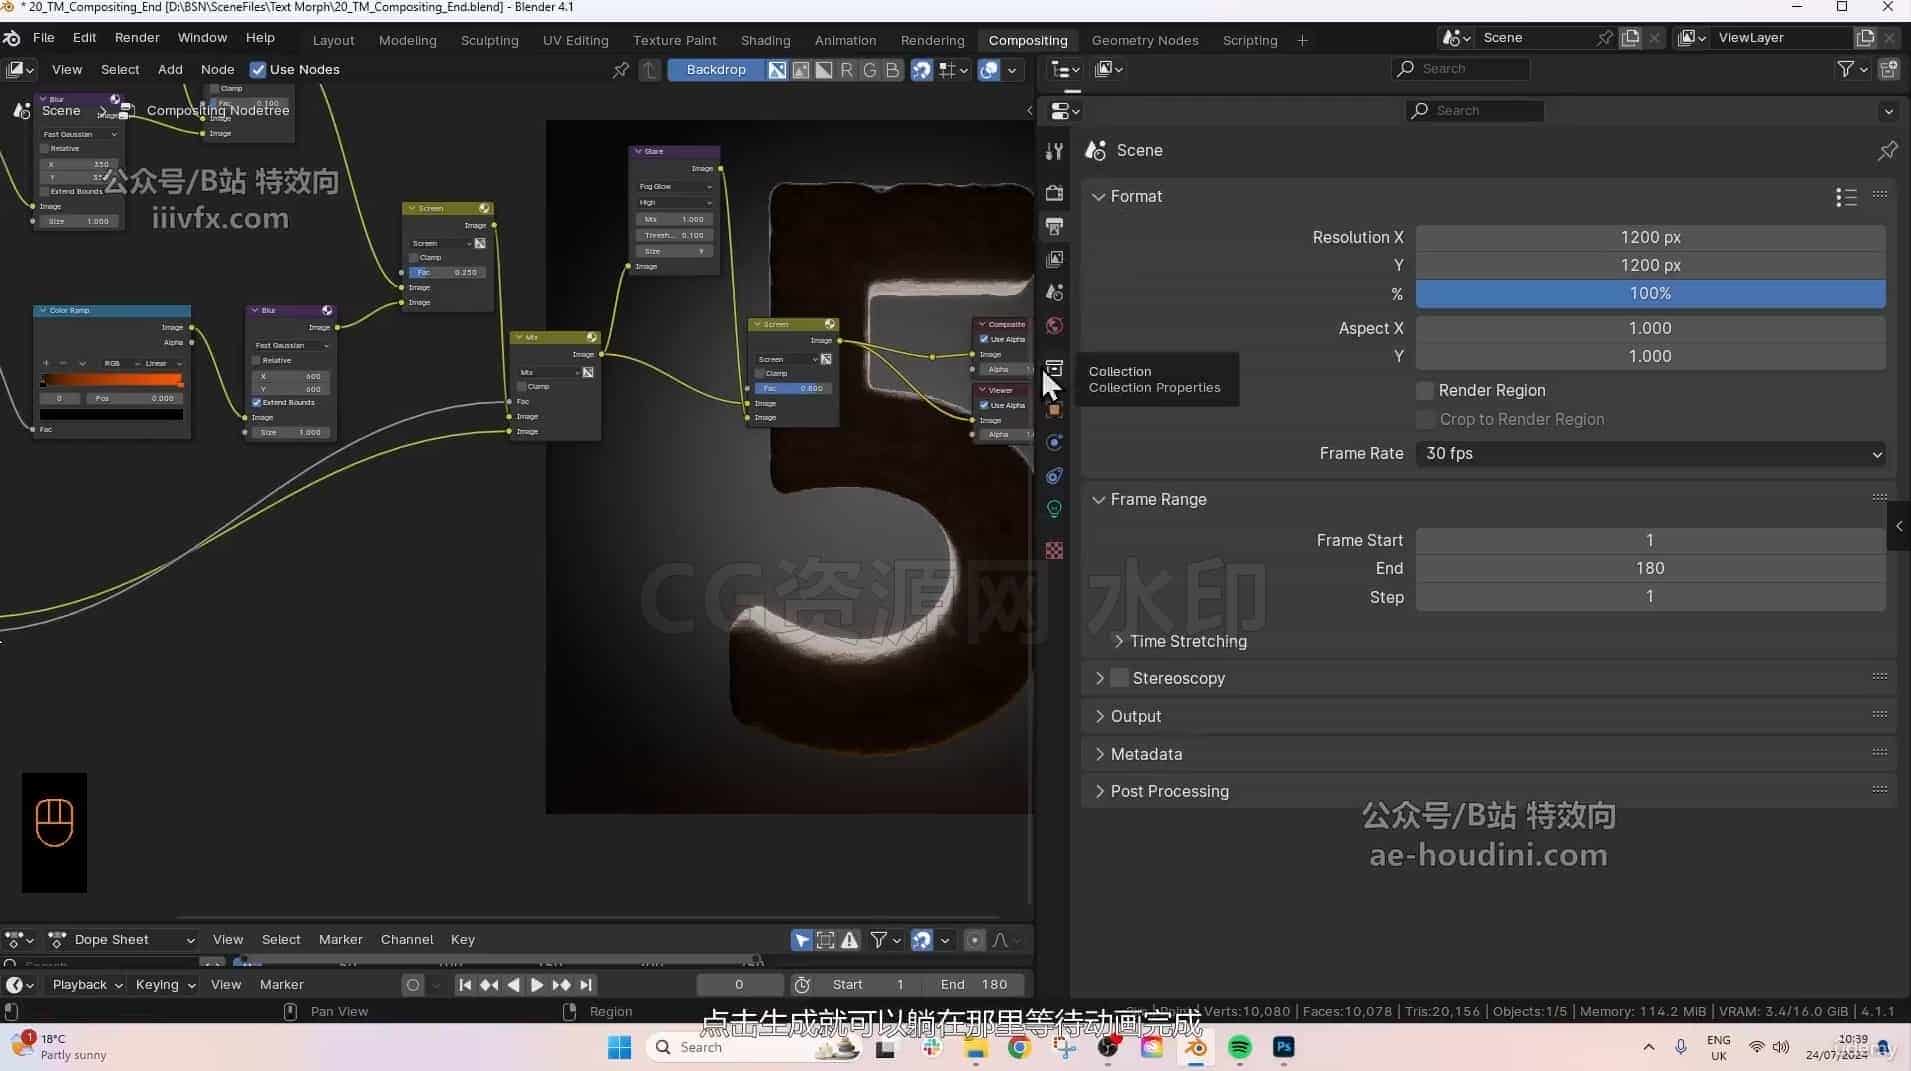This screenshot has width=1911, height=1071.
Task: Click Color Ramp gradient bar
Action: point(111,380)
